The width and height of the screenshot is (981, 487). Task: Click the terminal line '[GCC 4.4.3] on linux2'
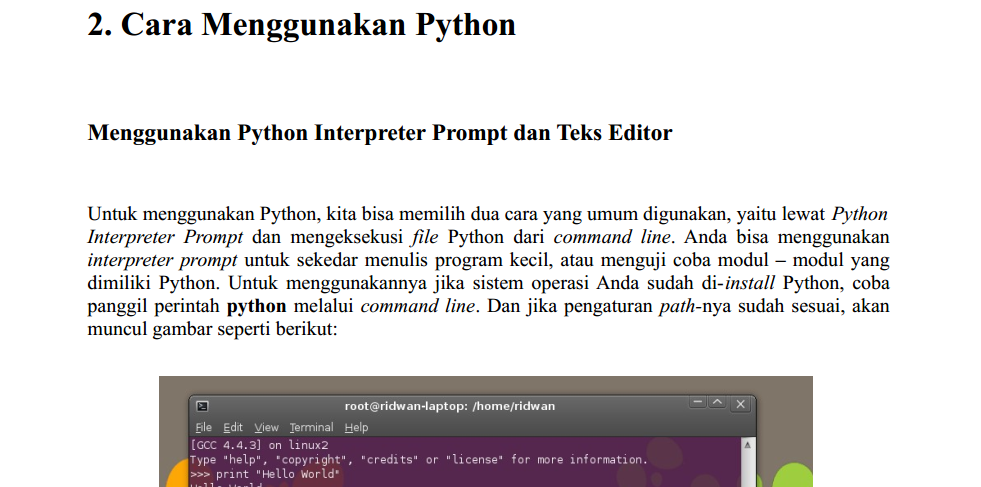click(259, 445)
